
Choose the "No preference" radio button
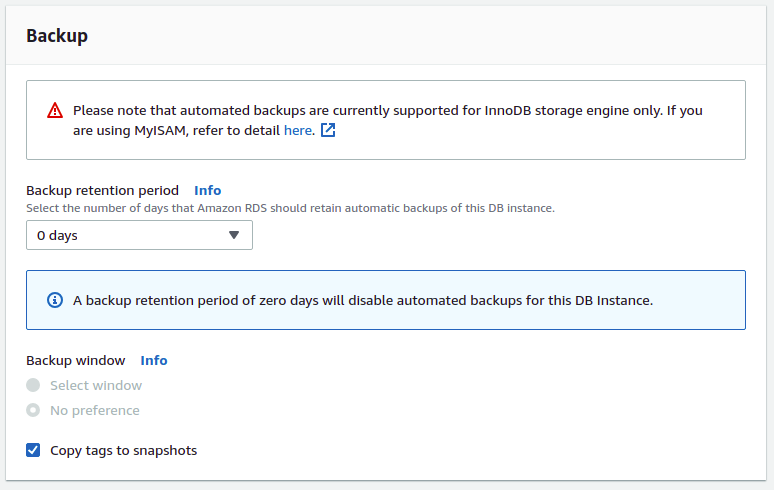pos(34,410)
